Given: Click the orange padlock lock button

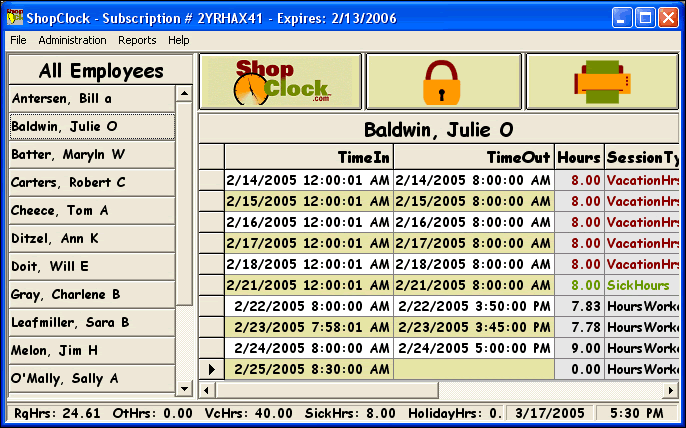Looking at the screenshot, I should (444, 82).
